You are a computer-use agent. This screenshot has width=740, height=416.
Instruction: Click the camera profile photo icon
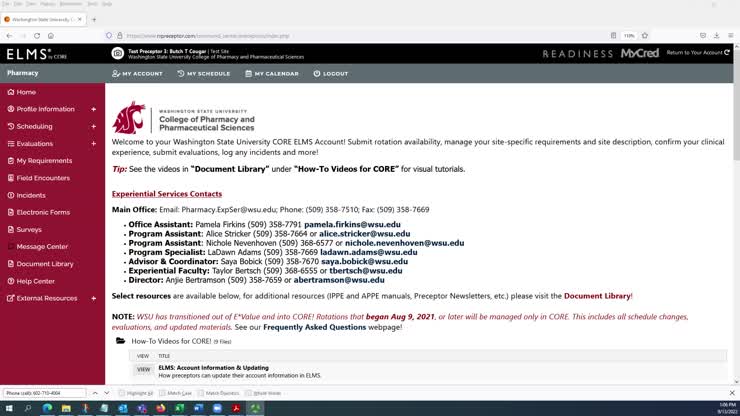118,53
